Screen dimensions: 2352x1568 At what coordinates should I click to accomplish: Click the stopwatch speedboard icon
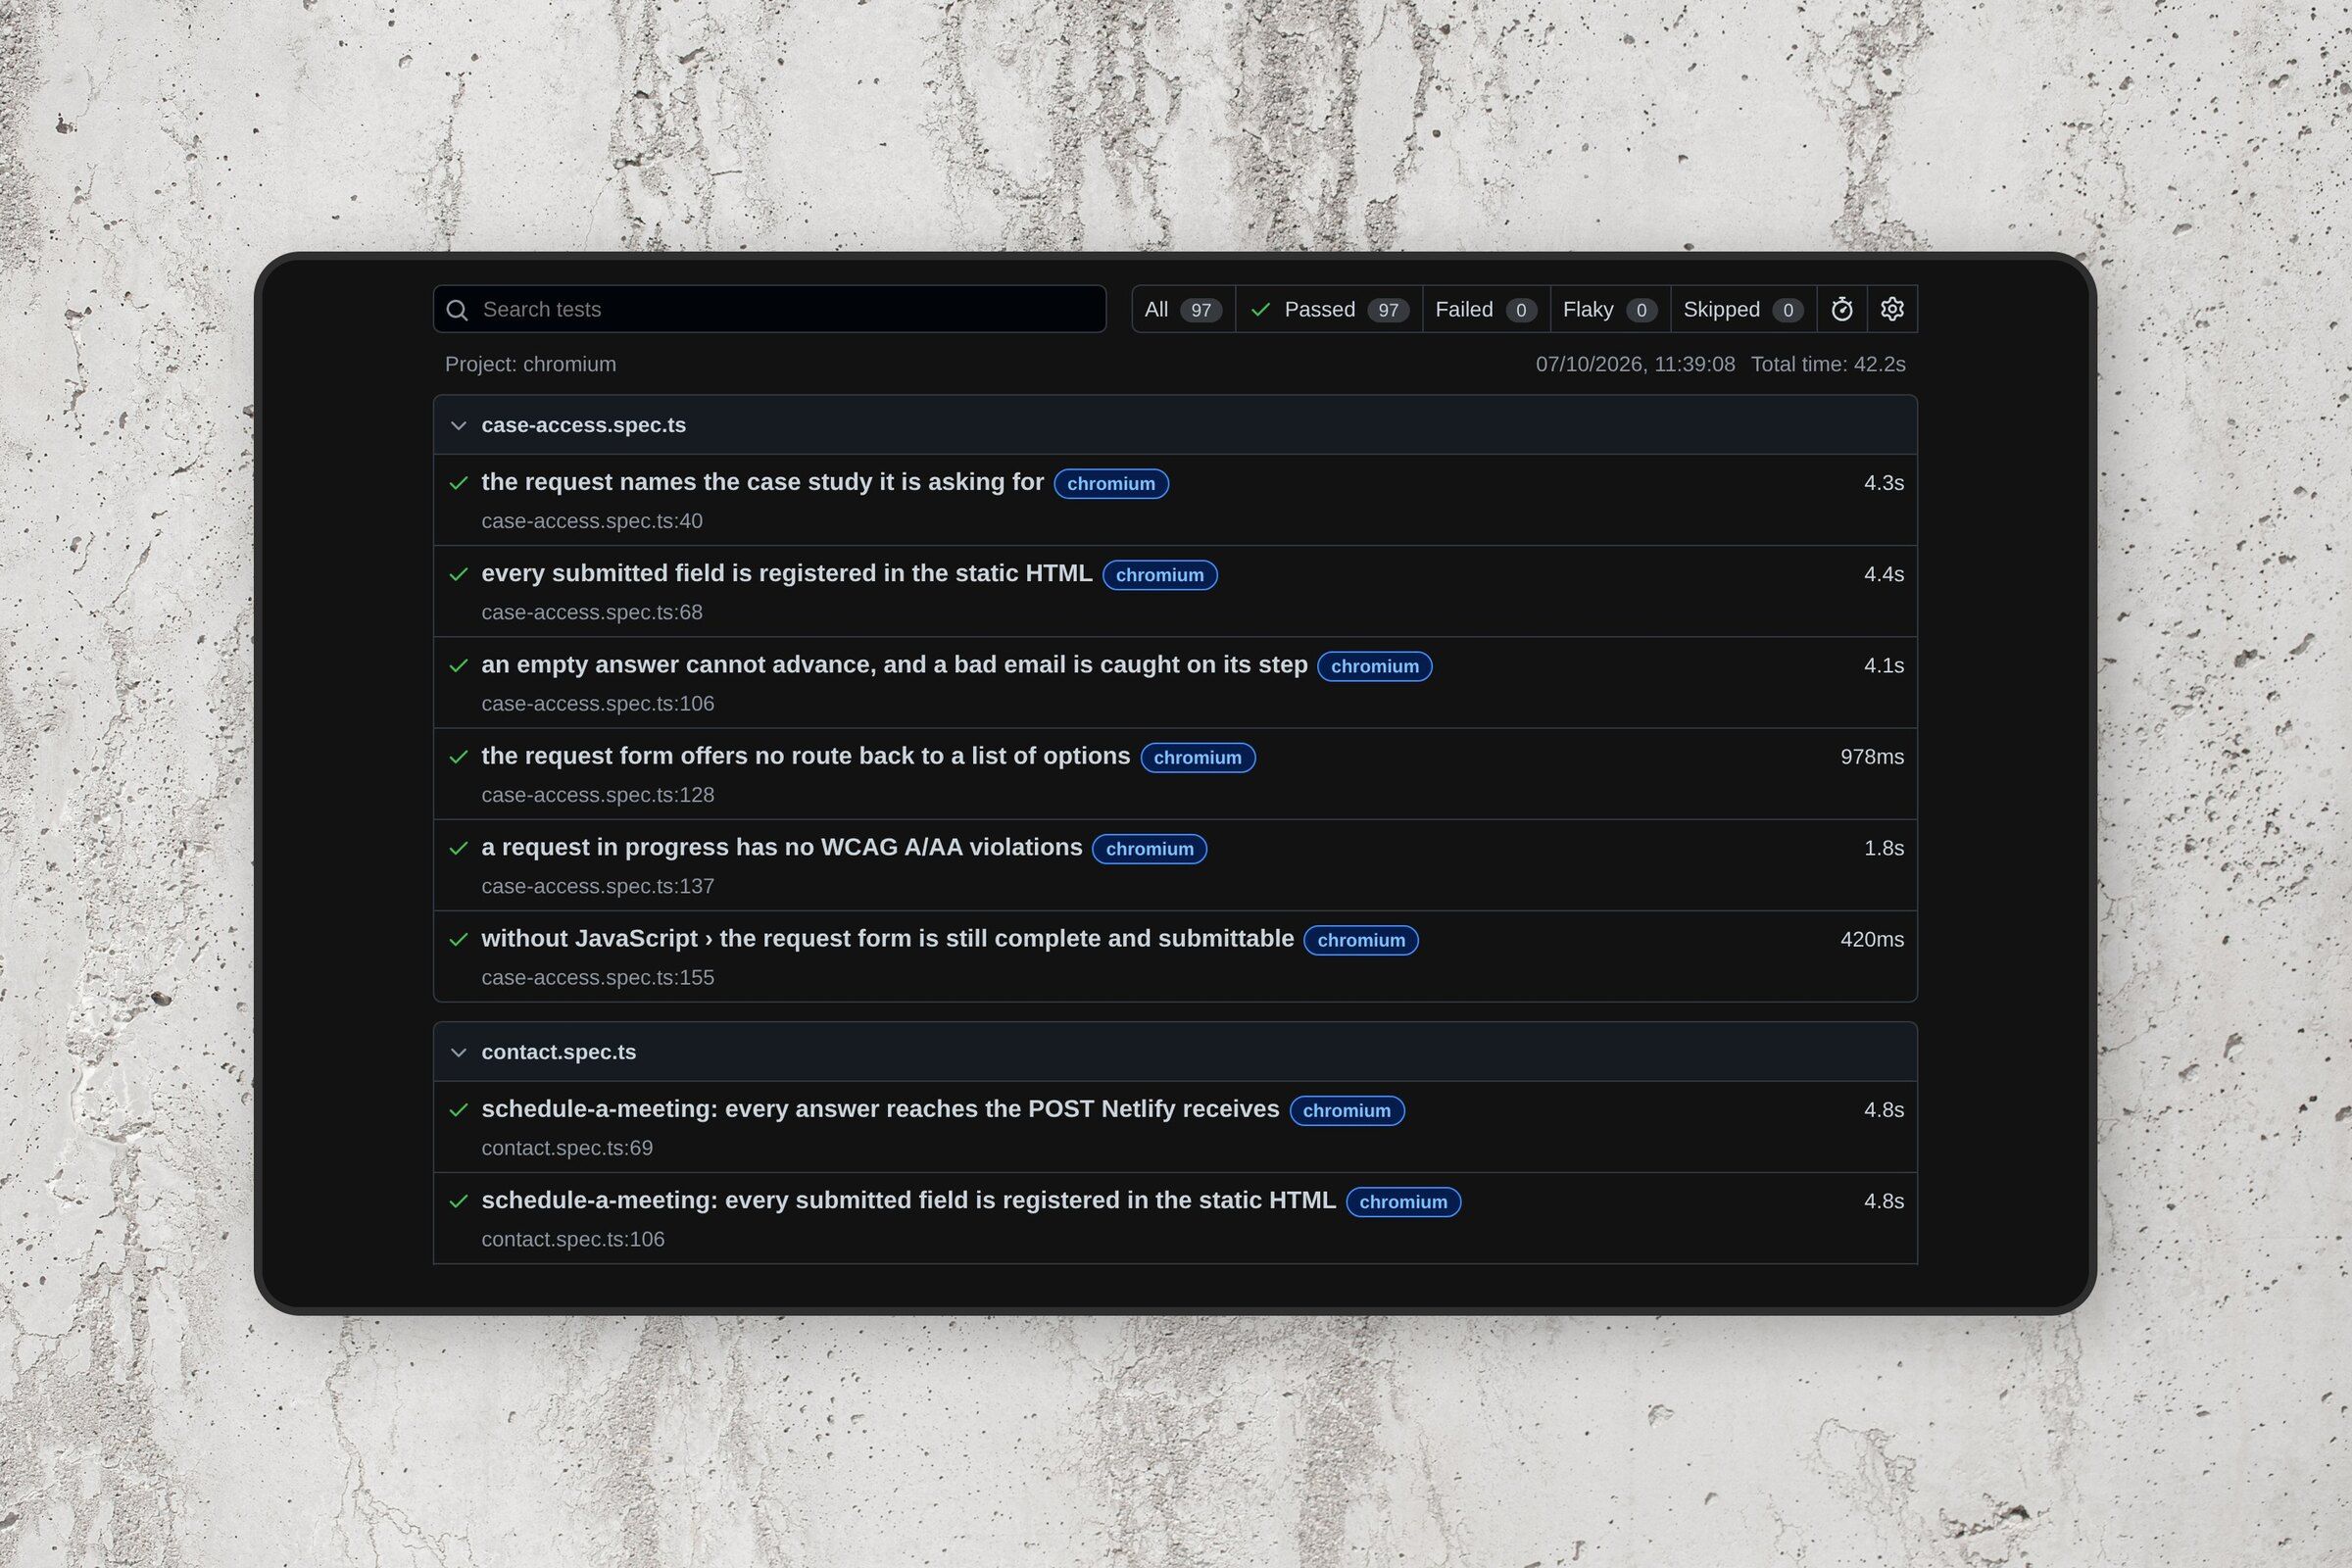(1841, 309)
